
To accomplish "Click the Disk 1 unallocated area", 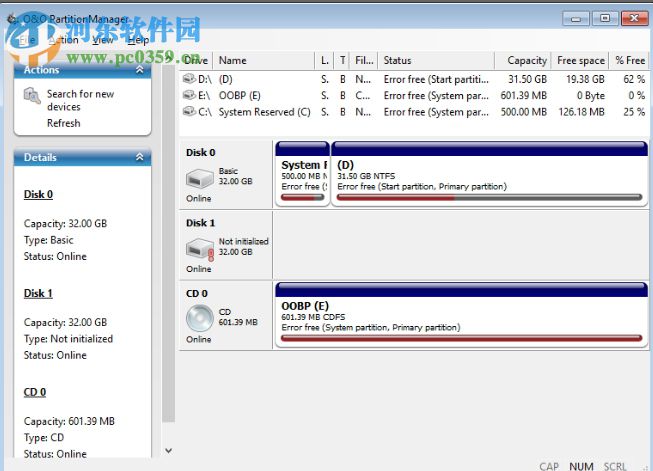I will [x=461, y=244].
